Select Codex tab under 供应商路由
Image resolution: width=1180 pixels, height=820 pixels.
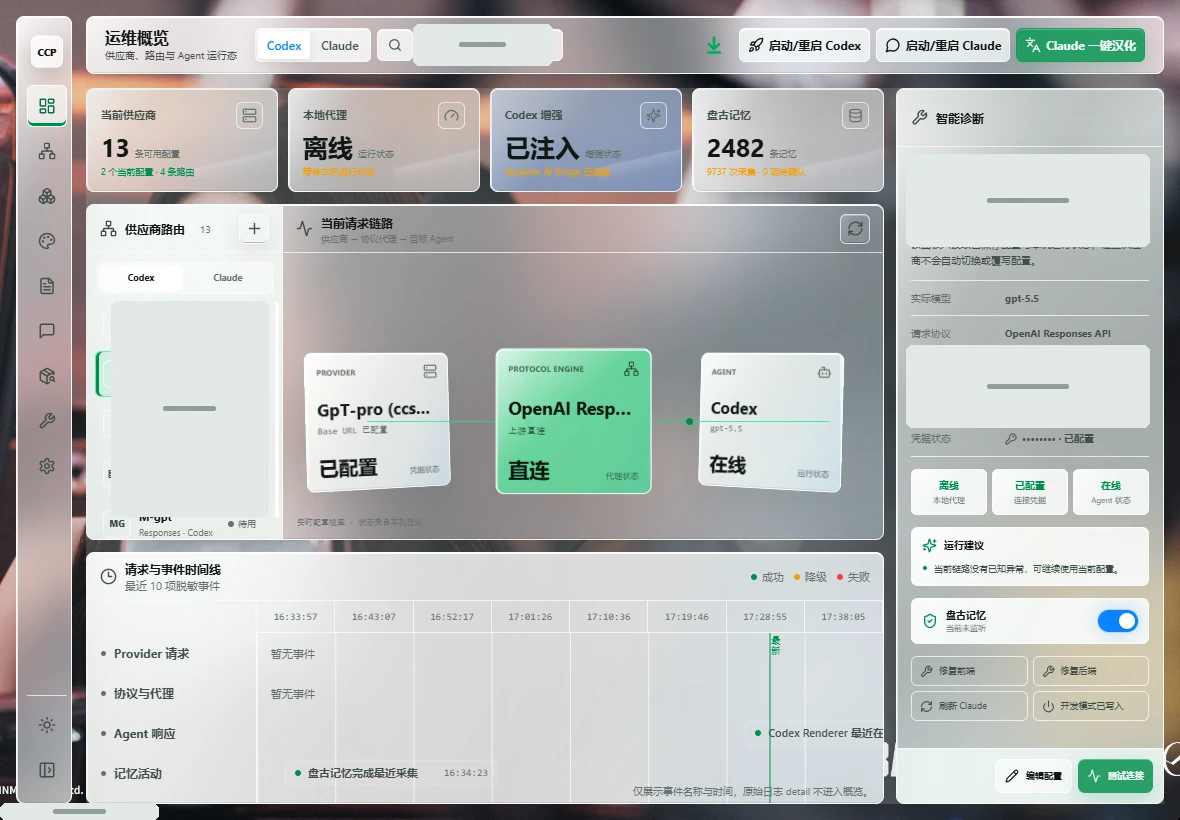[141, 278]
